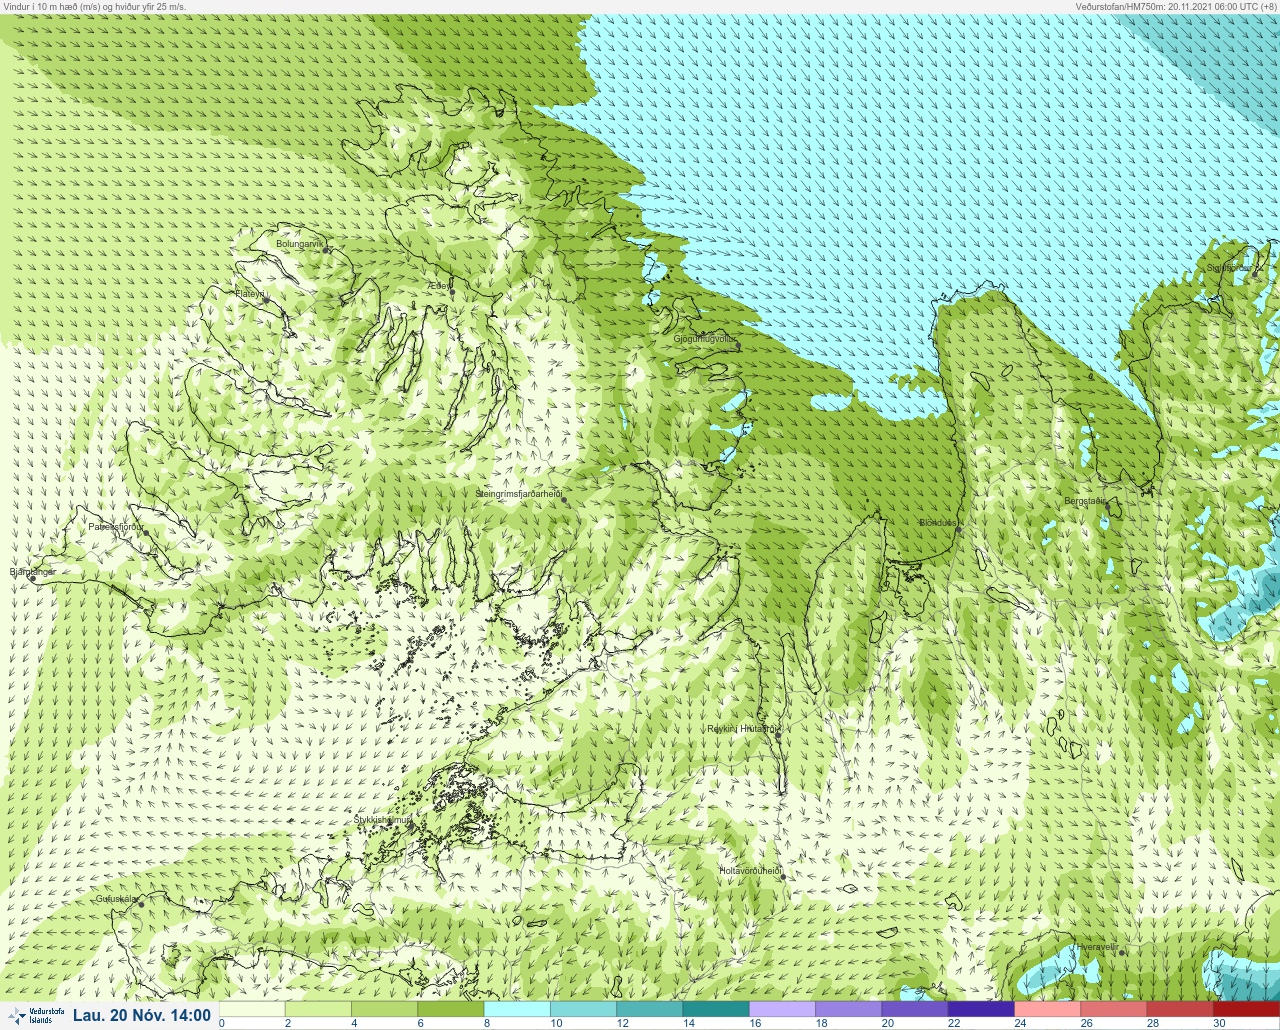Select the Bolungarvík station marker
The image size is (1280, 1030).
coord(326,249)
